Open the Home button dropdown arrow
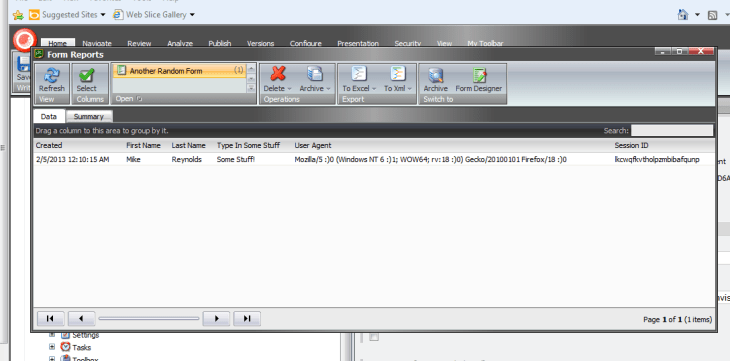730x361 pixels. pyautogui.click(x=697, y=15)
